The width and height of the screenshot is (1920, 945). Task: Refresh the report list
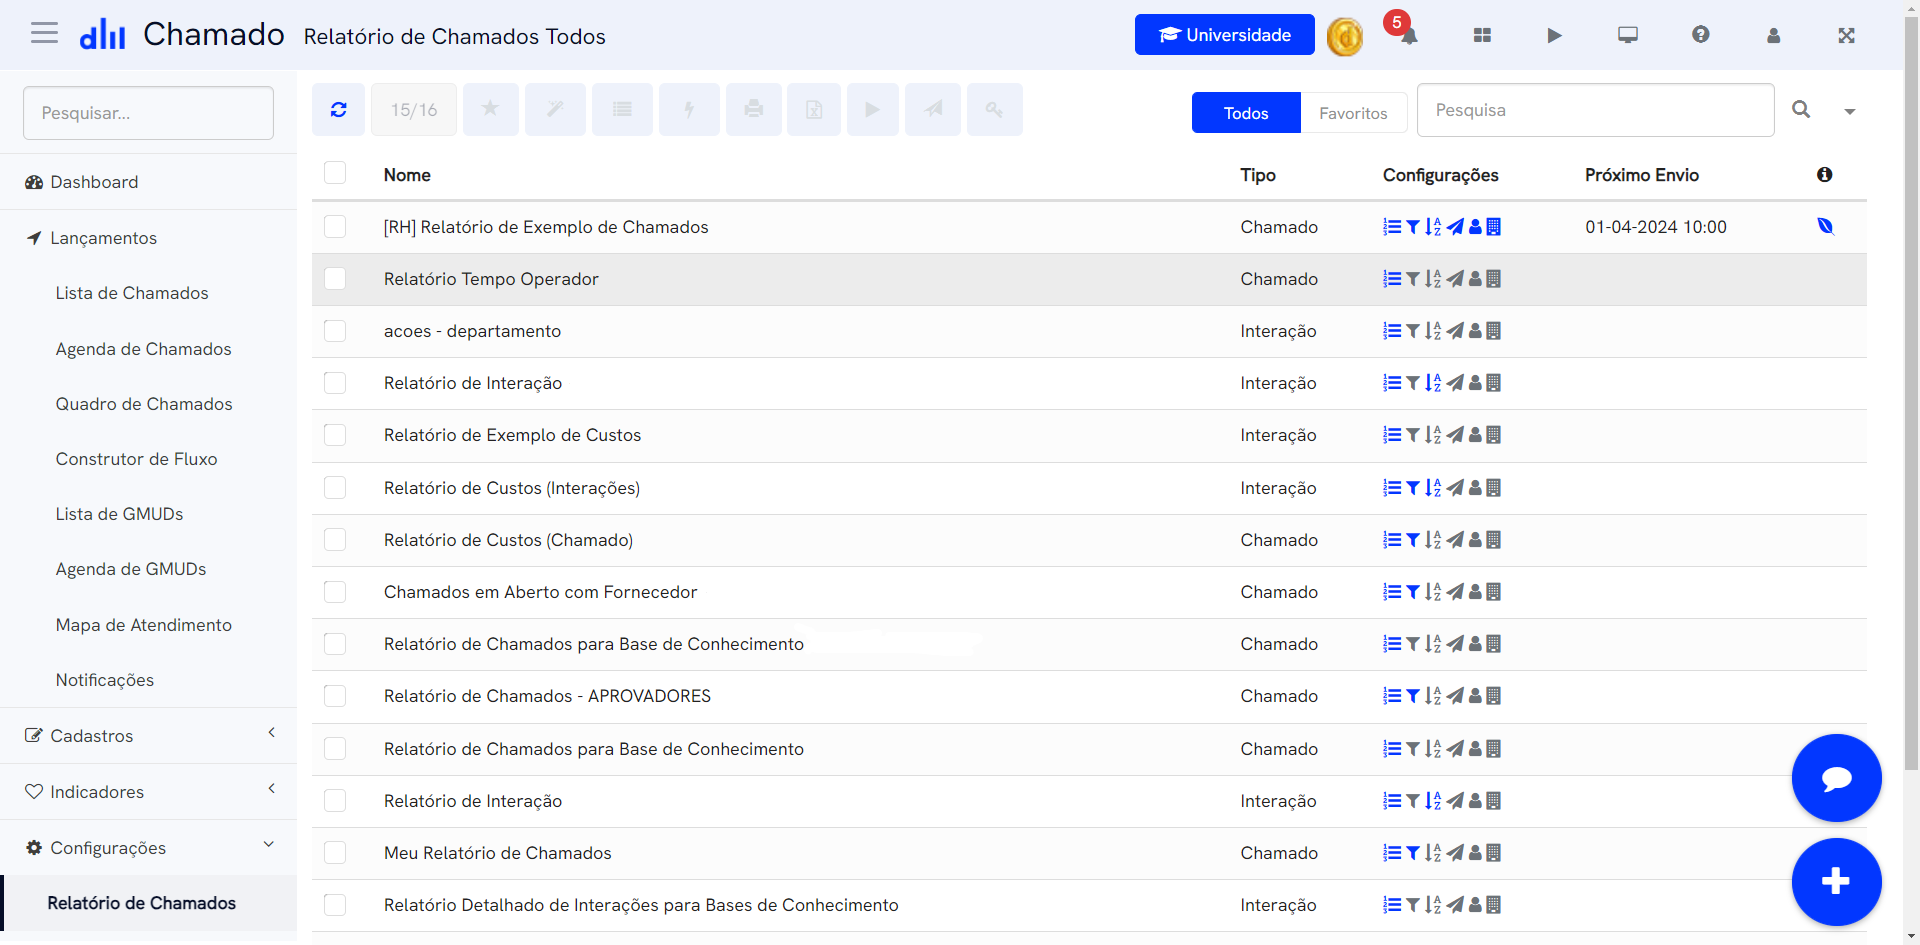point(338,109)
